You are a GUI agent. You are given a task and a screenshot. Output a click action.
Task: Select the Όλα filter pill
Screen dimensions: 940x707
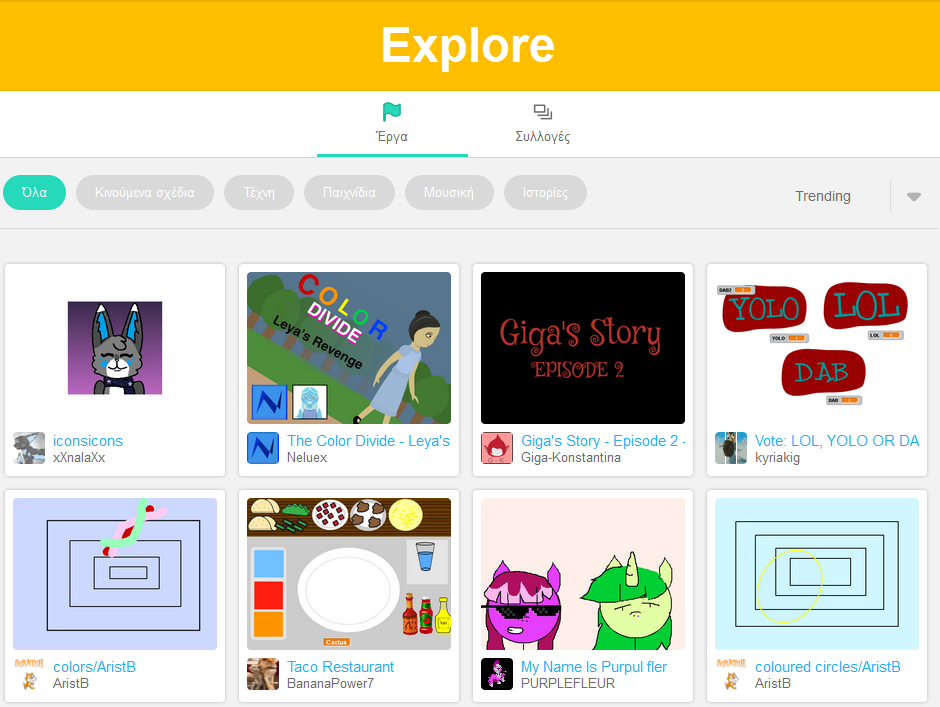coord(34,192)
